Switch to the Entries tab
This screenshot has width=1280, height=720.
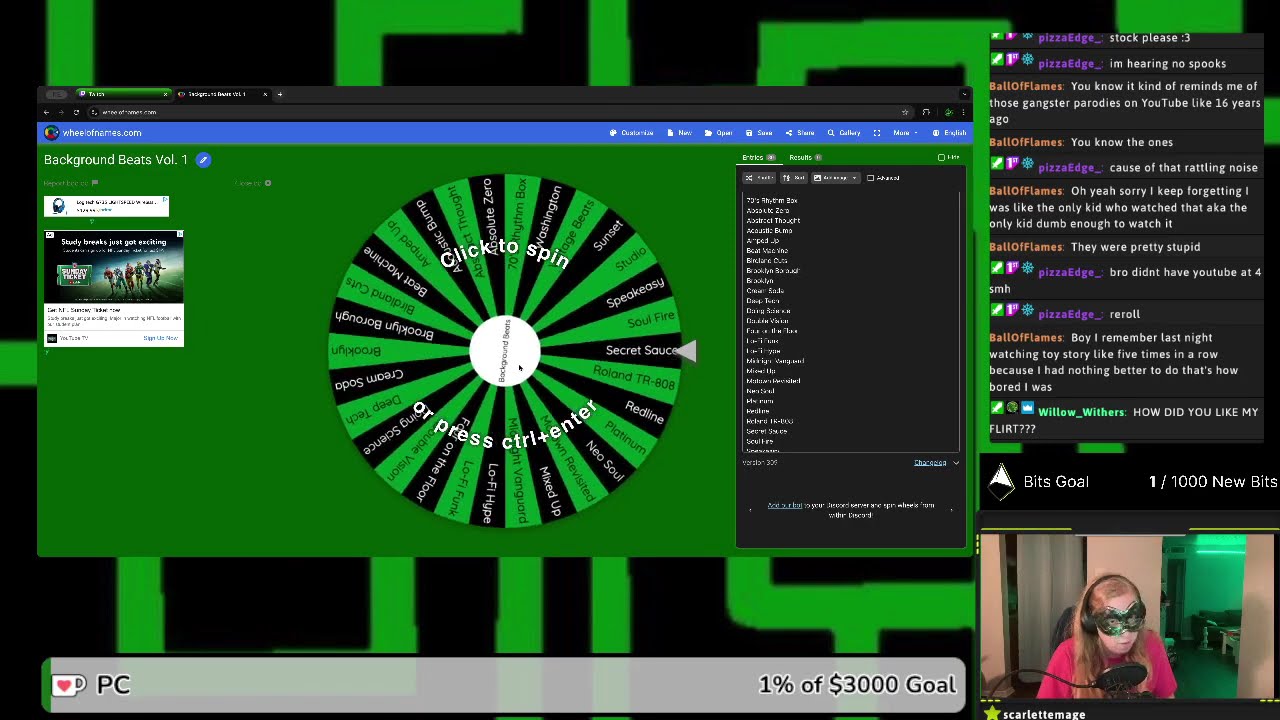(758, 157)
